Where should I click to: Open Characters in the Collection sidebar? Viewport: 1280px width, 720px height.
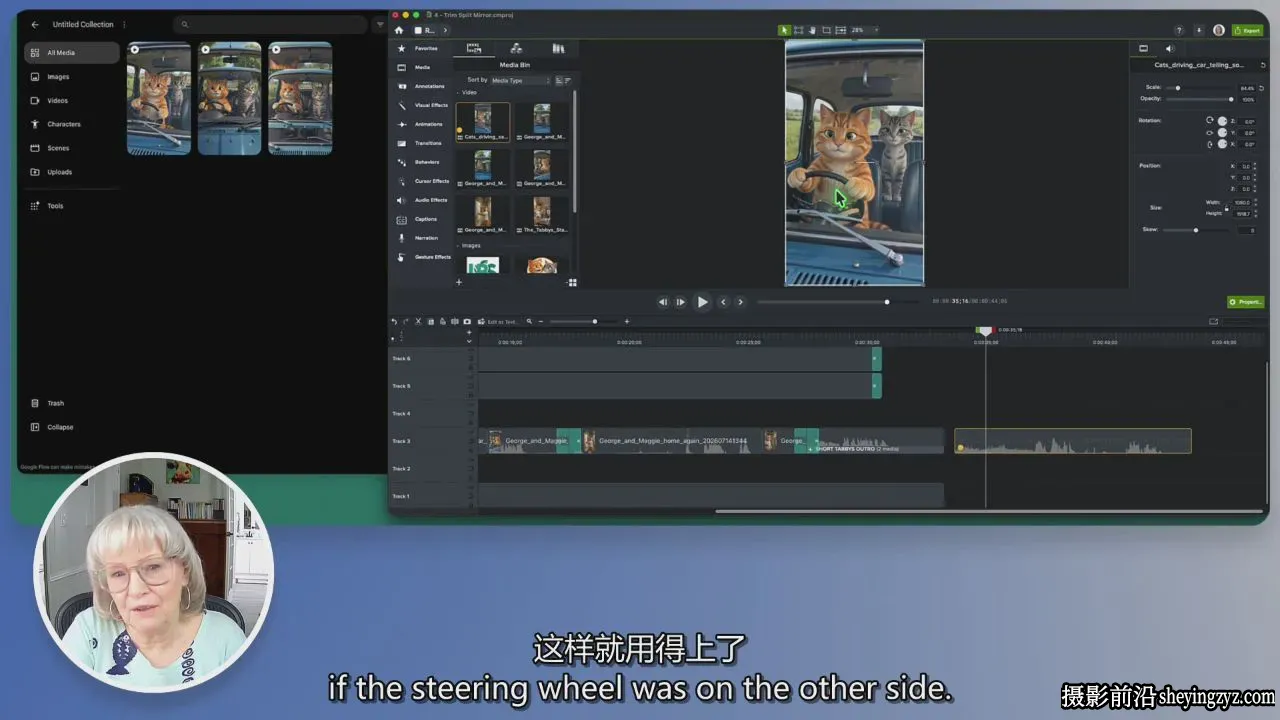(64, 124)
